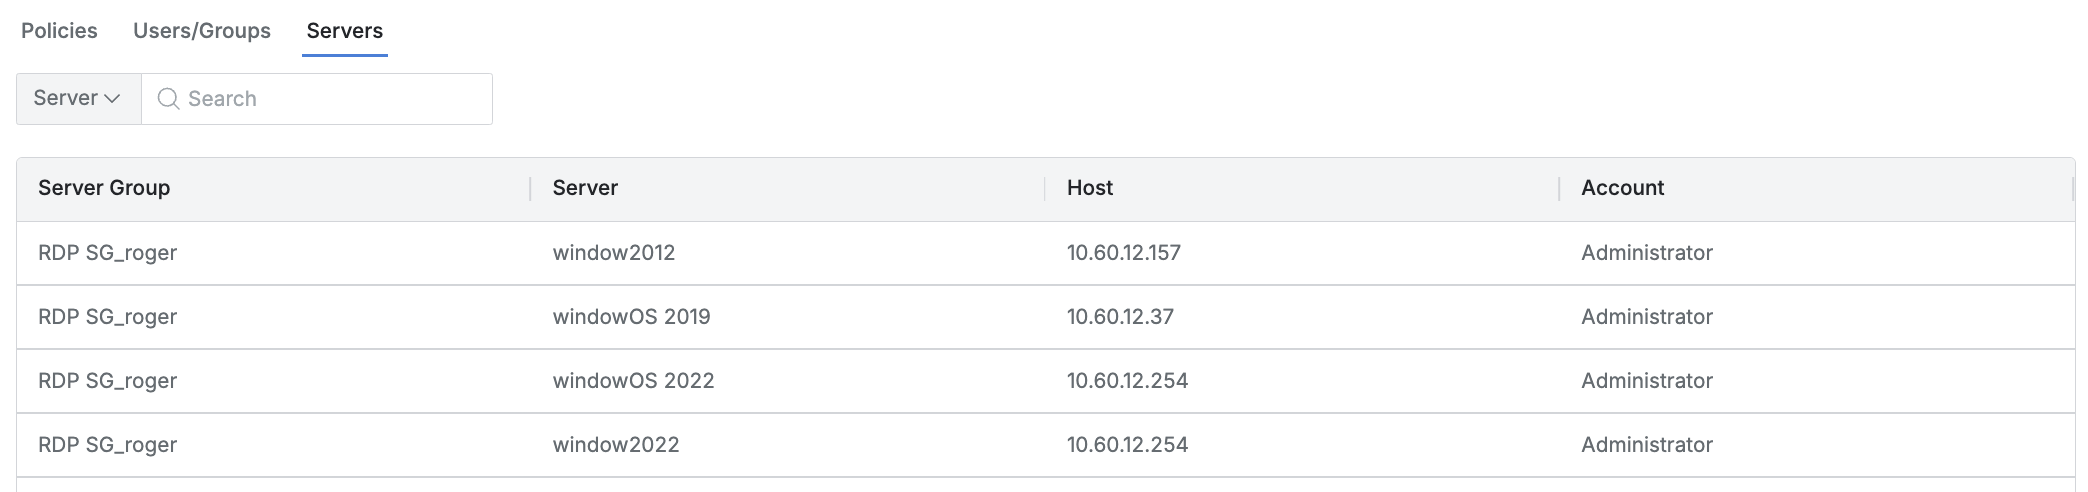
Task: Click the Host column header
Action: (1090, 188)
